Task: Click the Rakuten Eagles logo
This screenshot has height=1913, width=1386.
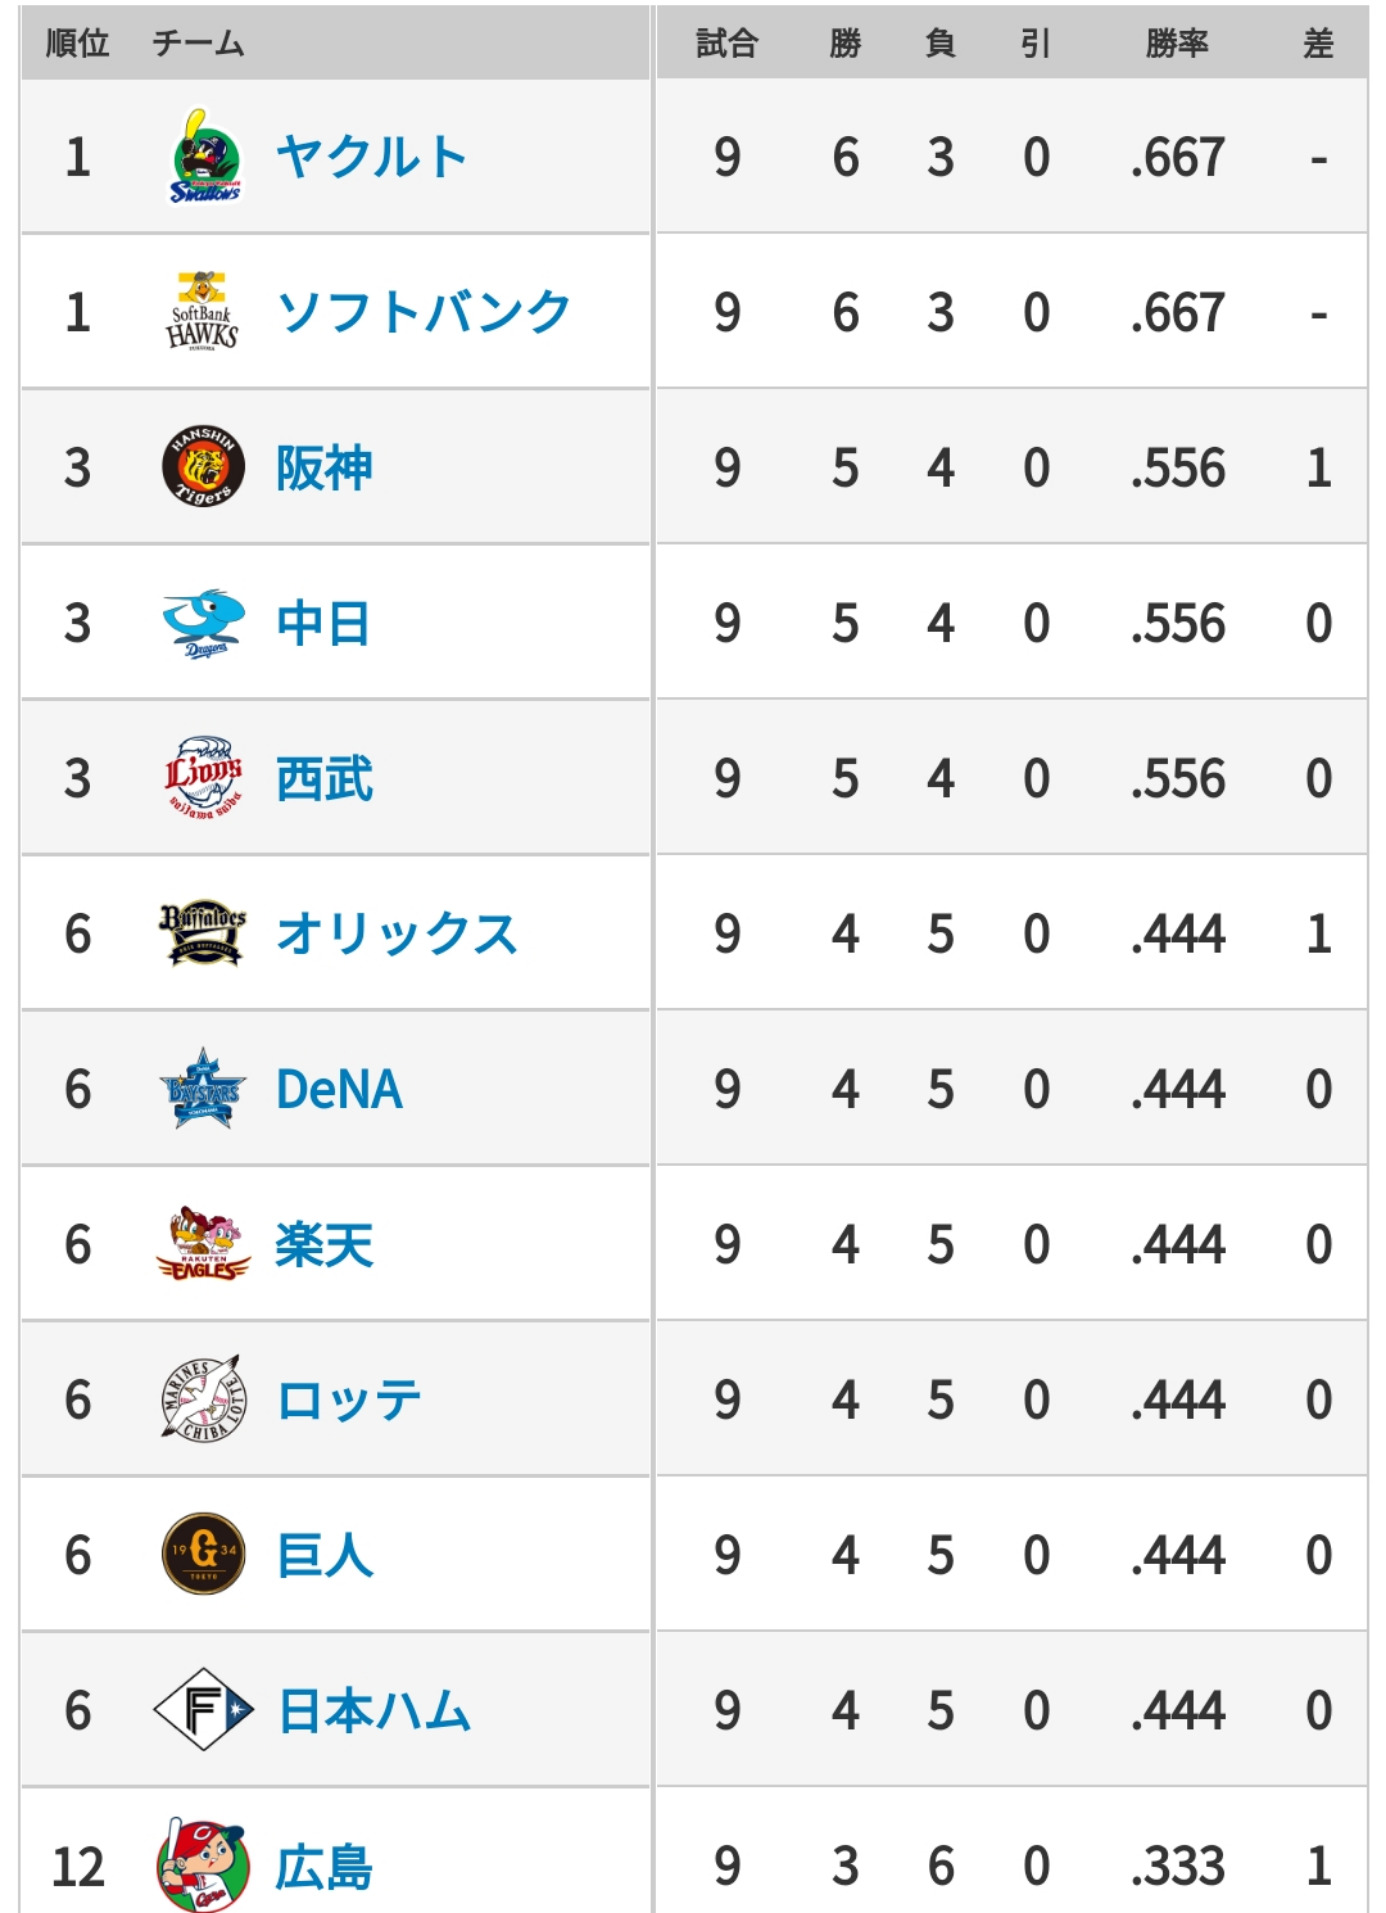Action: point(203,1244)
